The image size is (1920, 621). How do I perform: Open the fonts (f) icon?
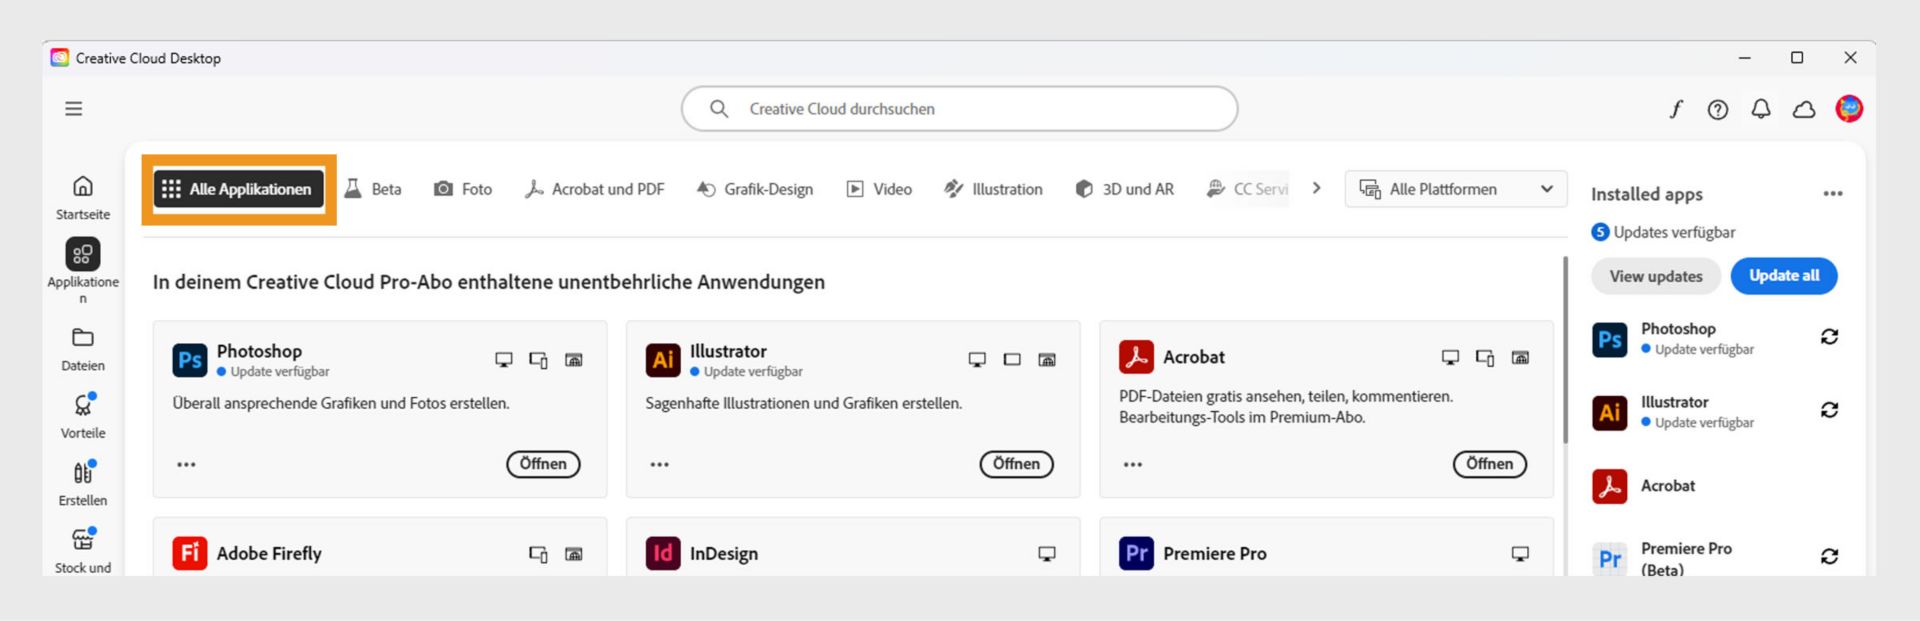tap(1676, 109)
